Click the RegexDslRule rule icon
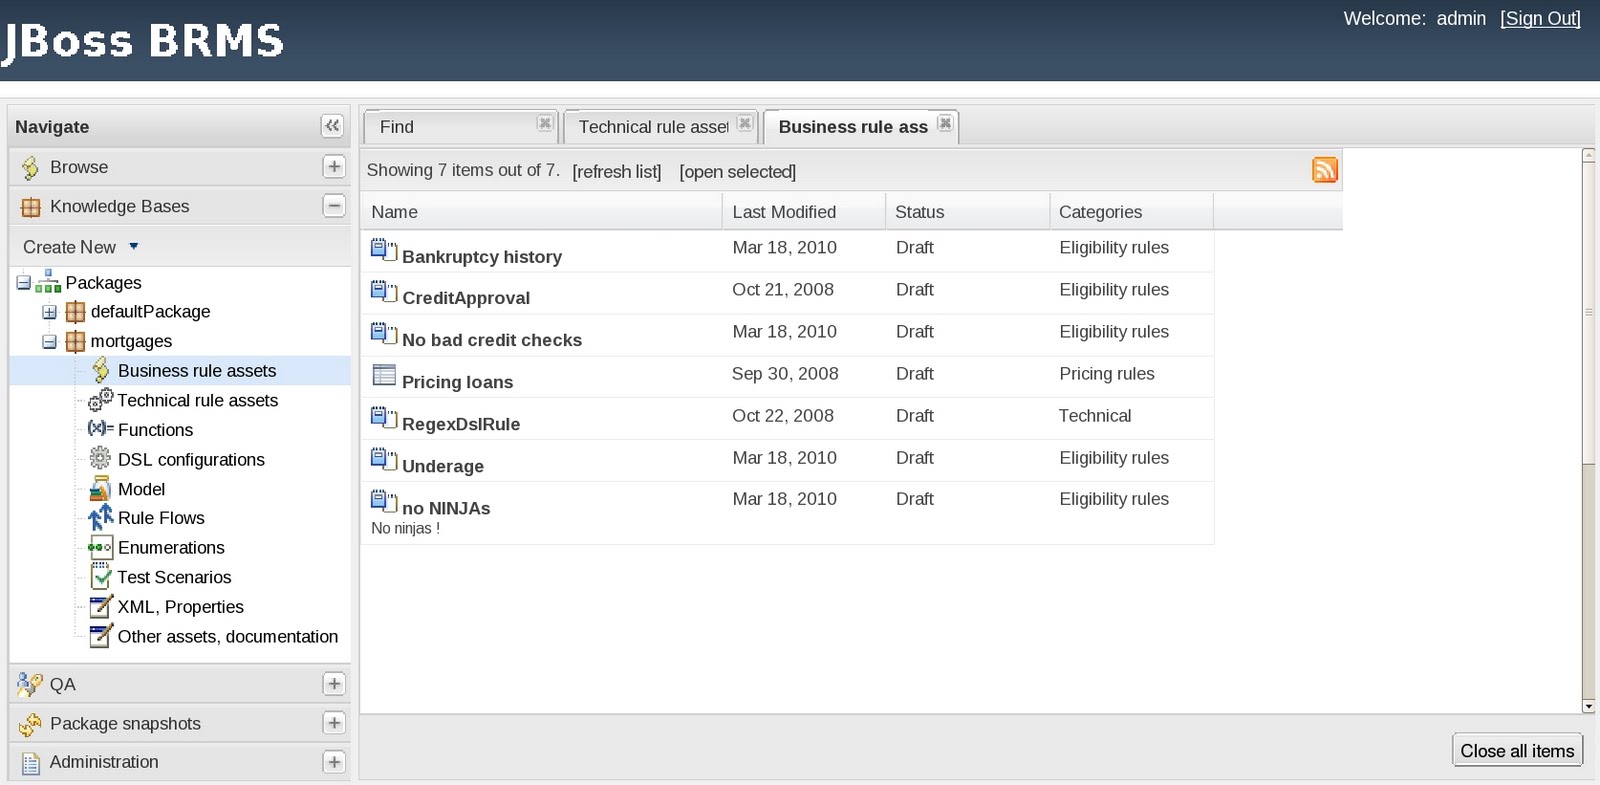Screen dimensions: 1600x785 coord(384,417)
